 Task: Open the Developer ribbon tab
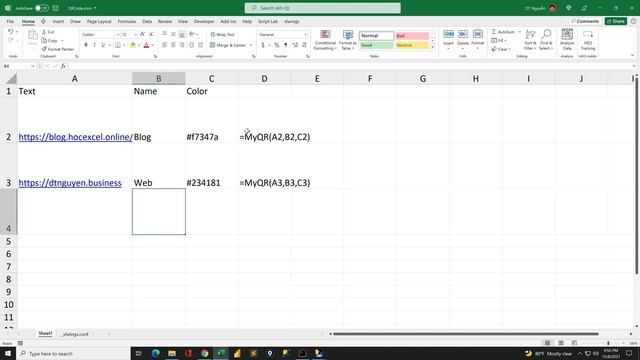[204, 21]
